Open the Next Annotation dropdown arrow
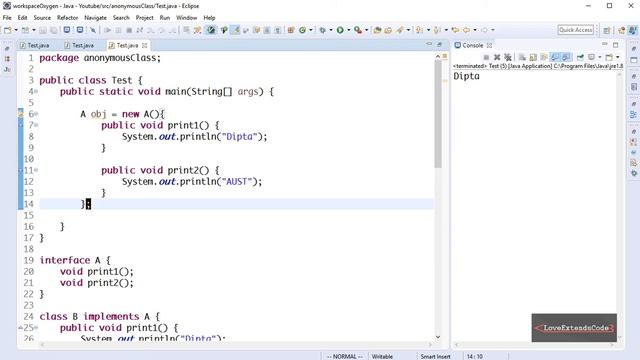The width and height of the screenshot is (640, 360). click(x=428, y=30)
